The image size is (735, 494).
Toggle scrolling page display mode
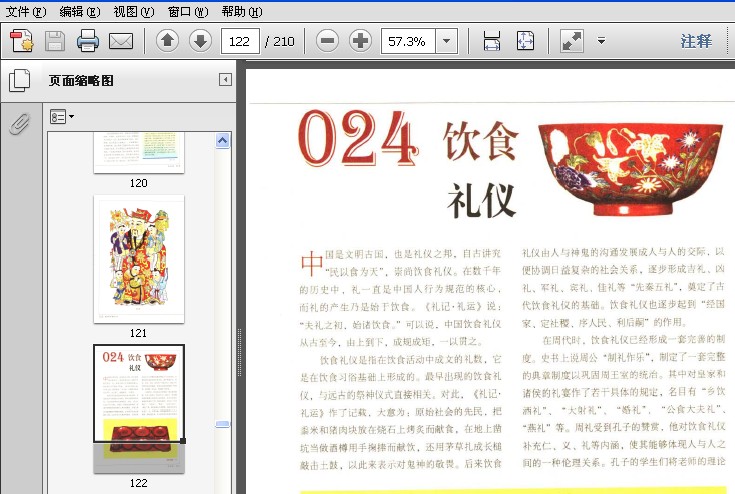[x=491, y=41]
